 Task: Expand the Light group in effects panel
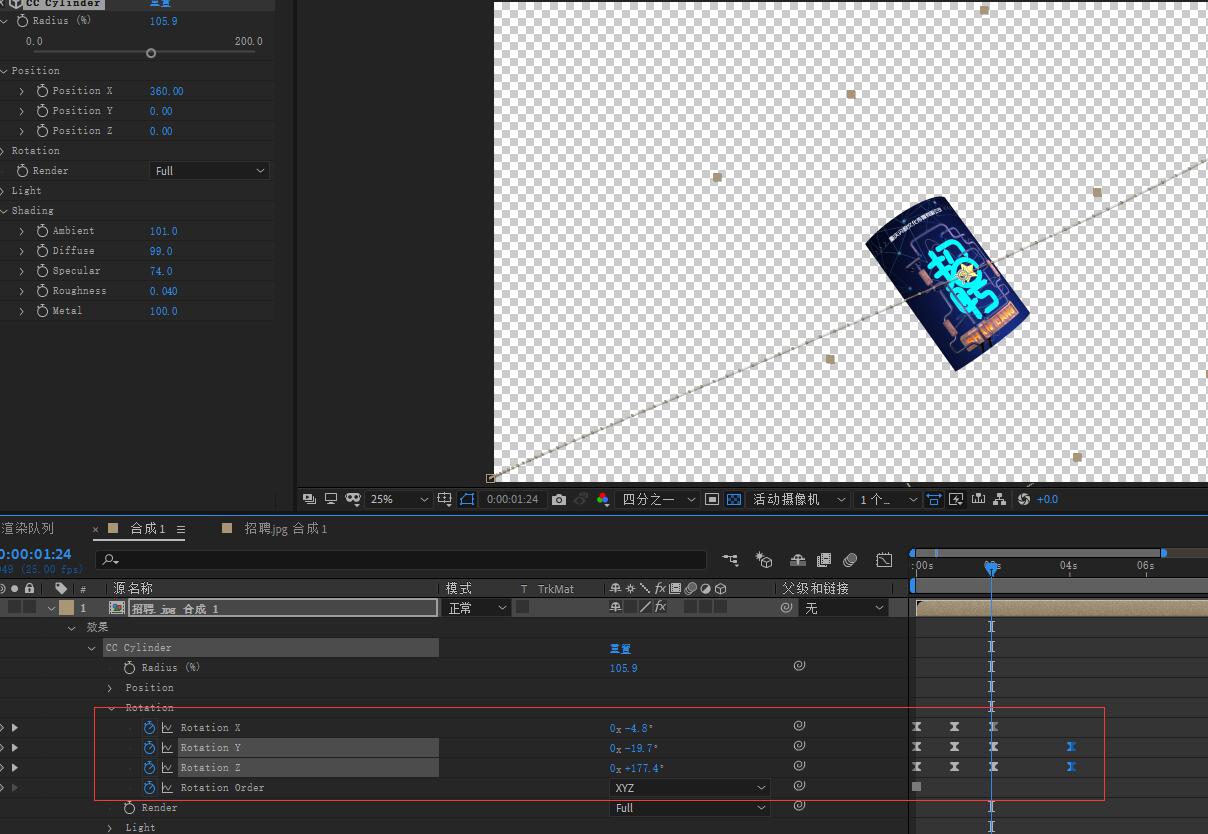point(4,191)
